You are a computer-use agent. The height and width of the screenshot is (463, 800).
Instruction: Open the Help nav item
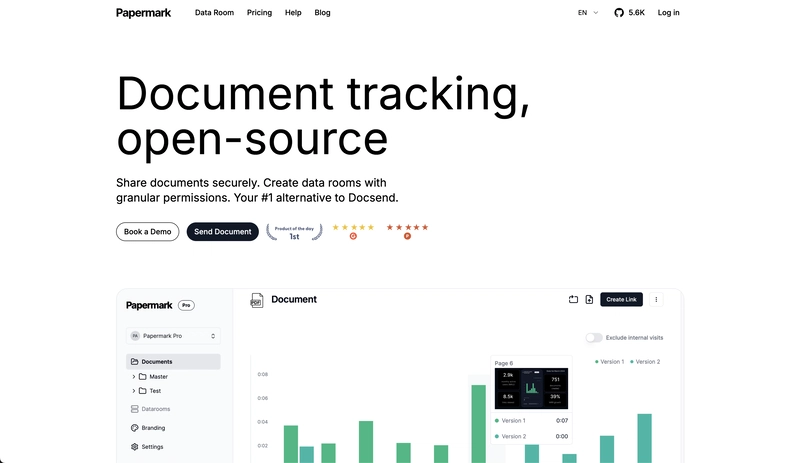click(293, 13)
